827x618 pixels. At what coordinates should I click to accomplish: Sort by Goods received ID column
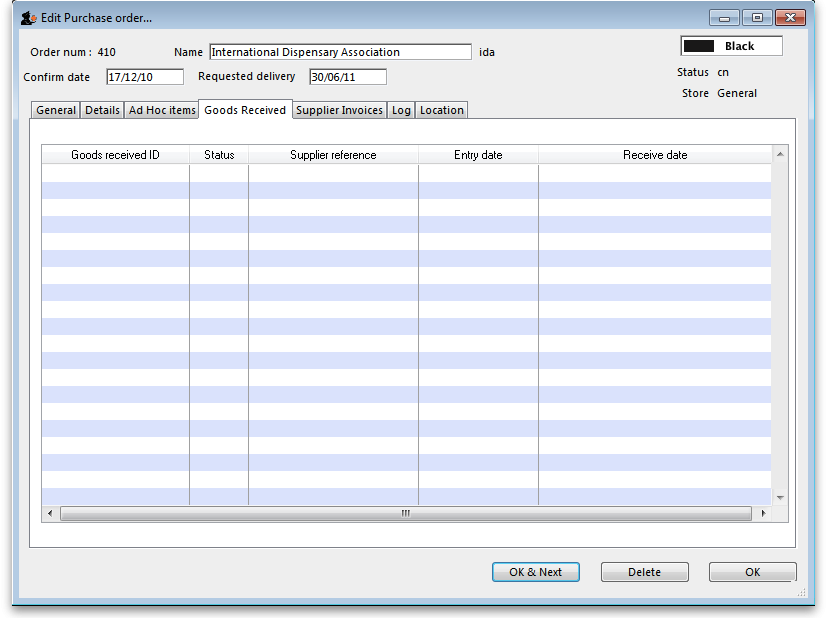[115, 155]
